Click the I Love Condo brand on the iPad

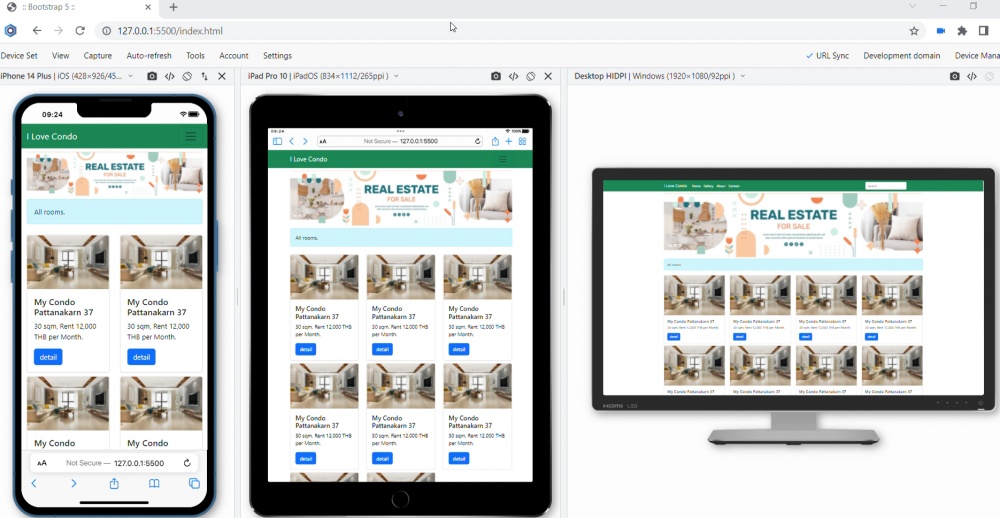coord(308,159)
